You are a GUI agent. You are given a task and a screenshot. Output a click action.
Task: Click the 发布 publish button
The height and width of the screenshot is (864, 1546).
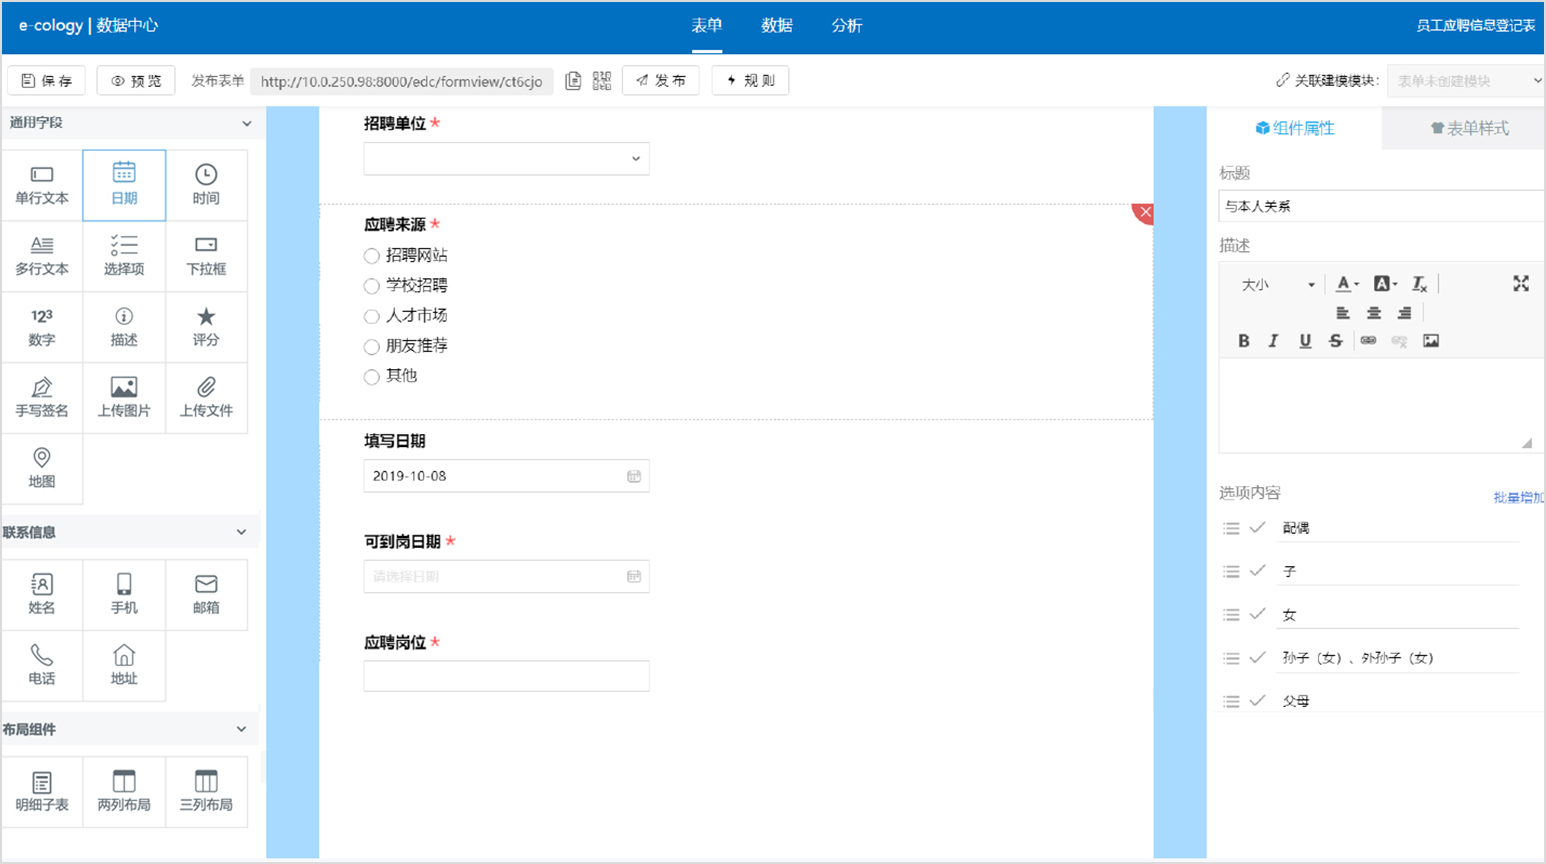661,81
